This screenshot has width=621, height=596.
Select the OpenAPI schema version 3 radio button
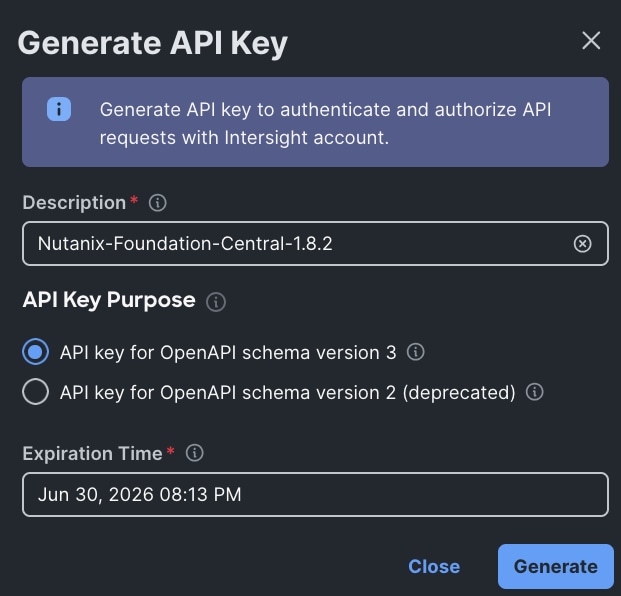click(36, 352)
